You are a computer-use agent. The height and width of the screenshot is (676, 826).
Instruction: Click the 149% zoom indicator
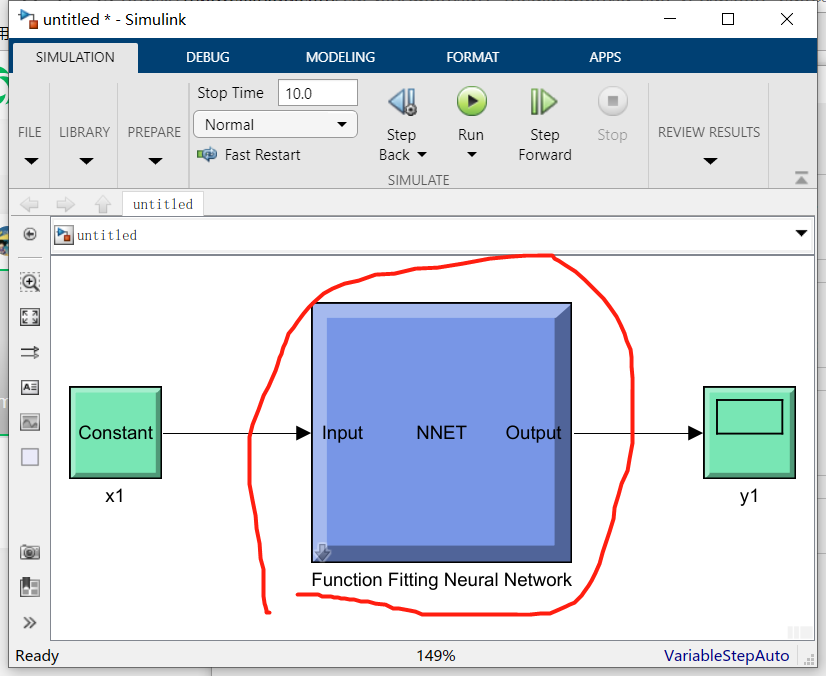point(437,656)
